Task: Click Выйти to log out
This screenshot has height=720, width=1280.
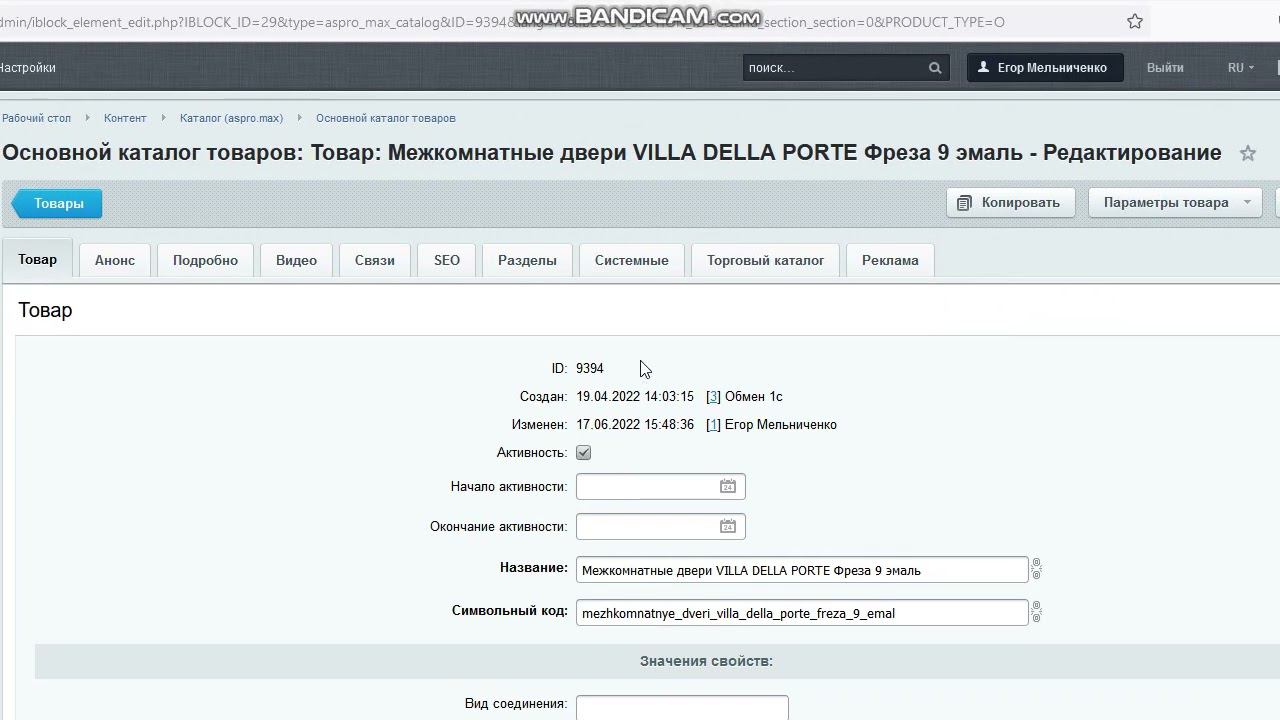Action: 1165,67
